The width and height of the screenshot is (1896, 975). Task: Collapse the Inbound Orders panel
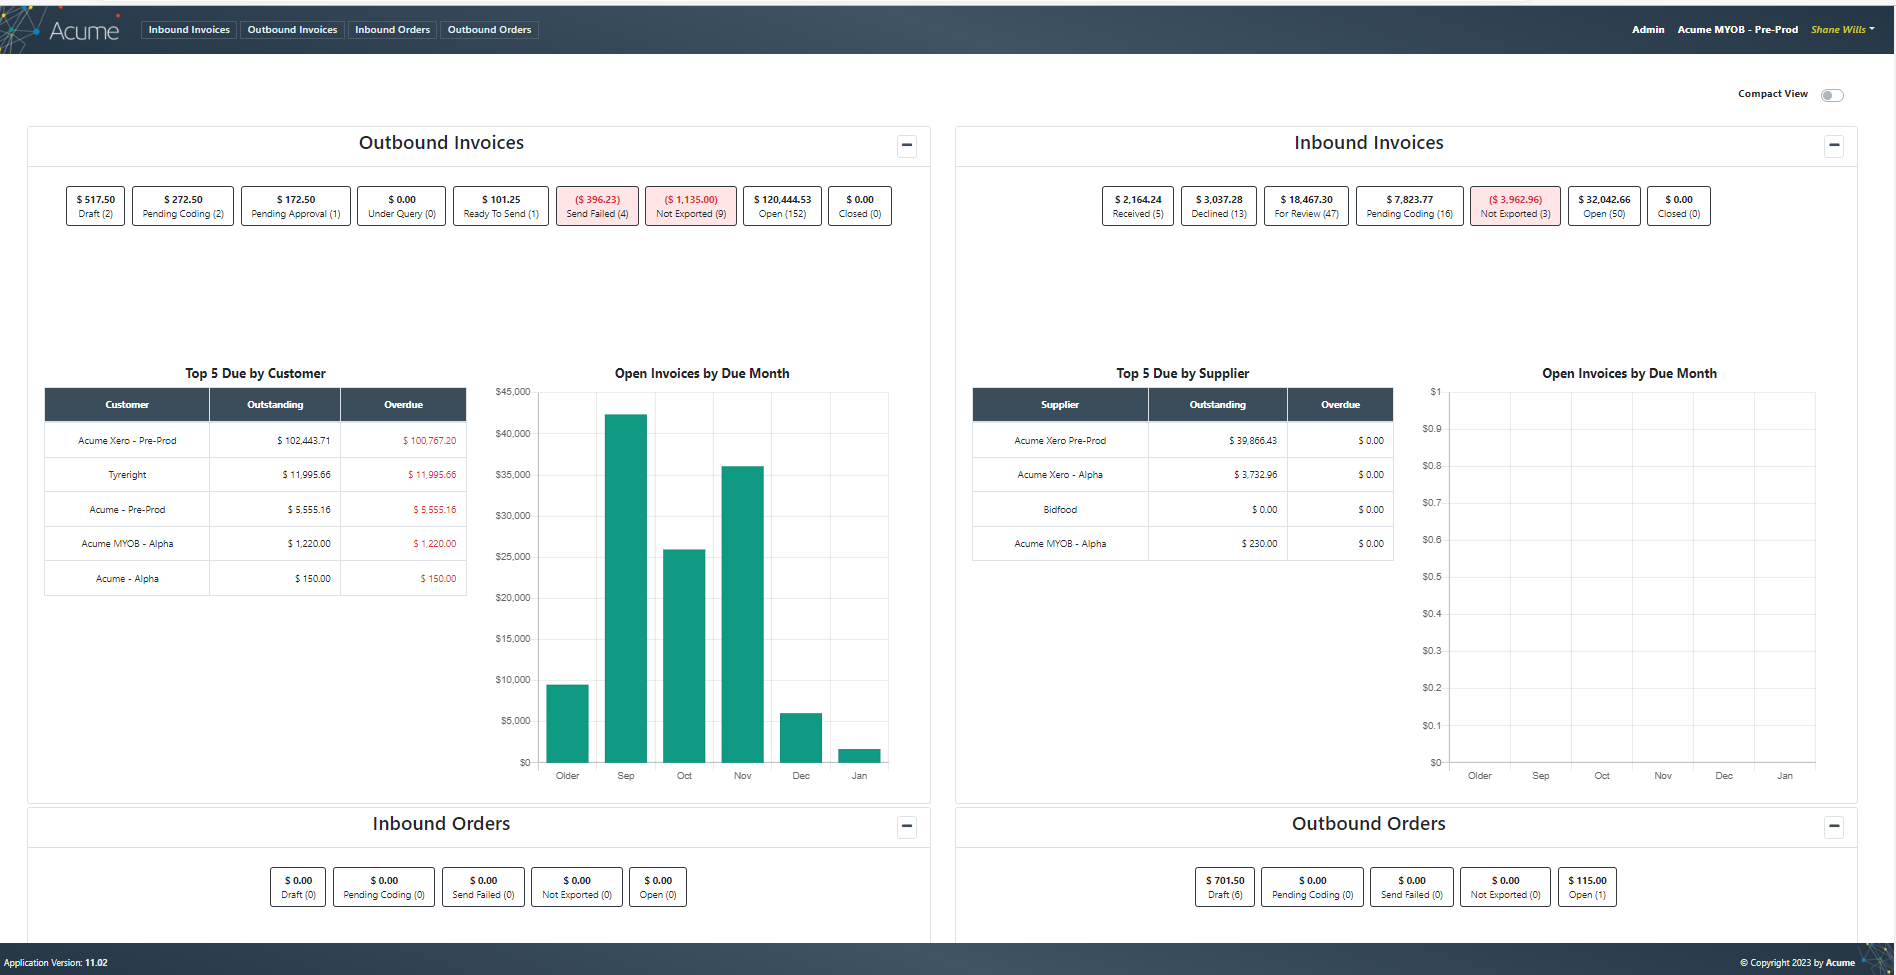906,827
